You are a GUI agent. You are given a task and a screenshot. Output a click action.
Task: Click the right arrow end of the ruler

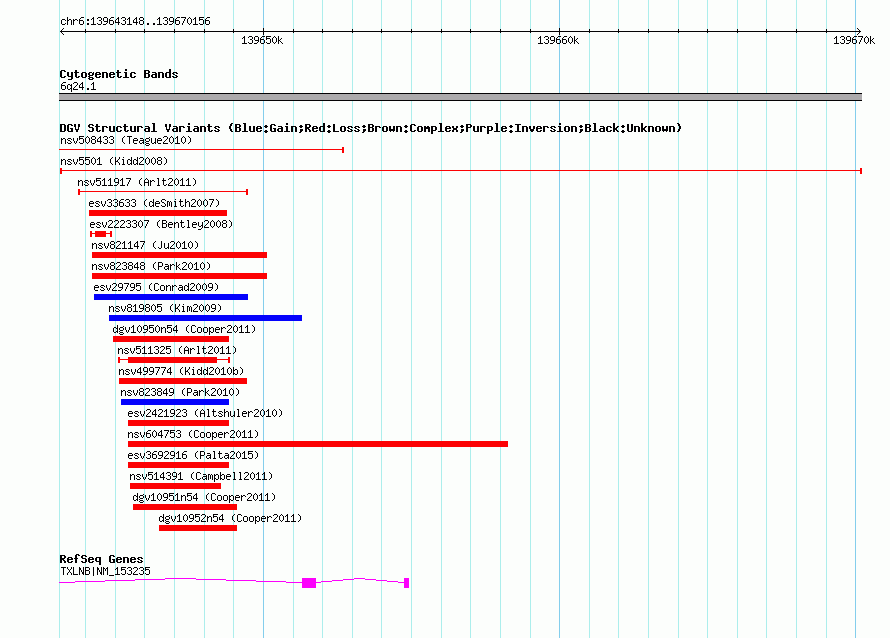tap(859, 32)
